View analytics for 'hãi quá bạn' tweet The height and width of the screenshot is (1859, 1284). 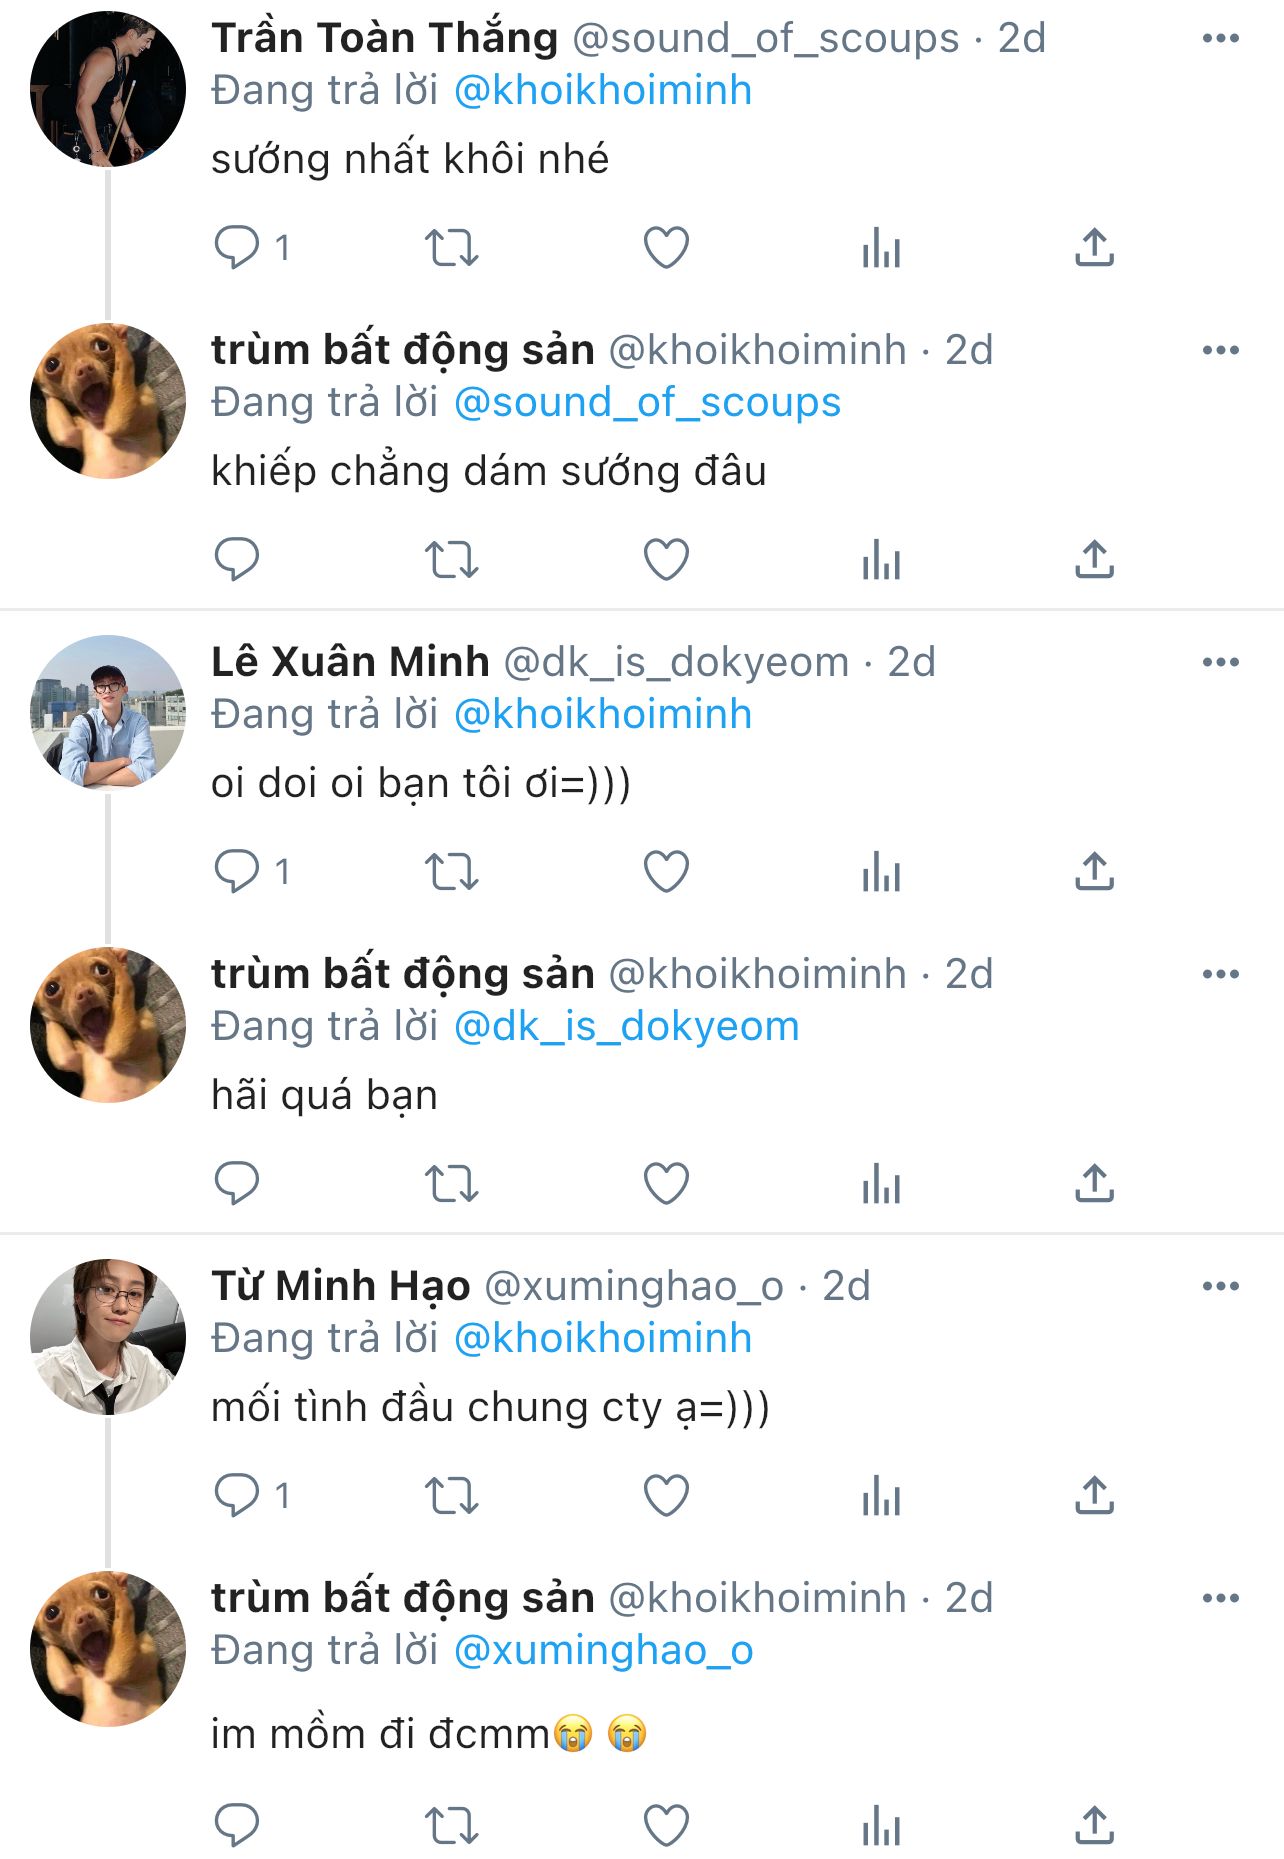[881, 1184]
